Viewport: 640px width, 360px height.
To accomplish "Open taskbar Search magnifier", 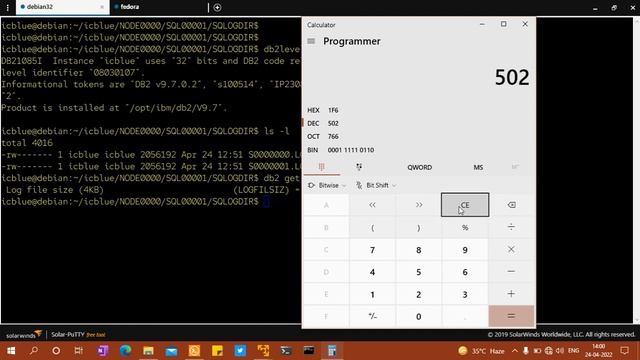I will 33,351.
